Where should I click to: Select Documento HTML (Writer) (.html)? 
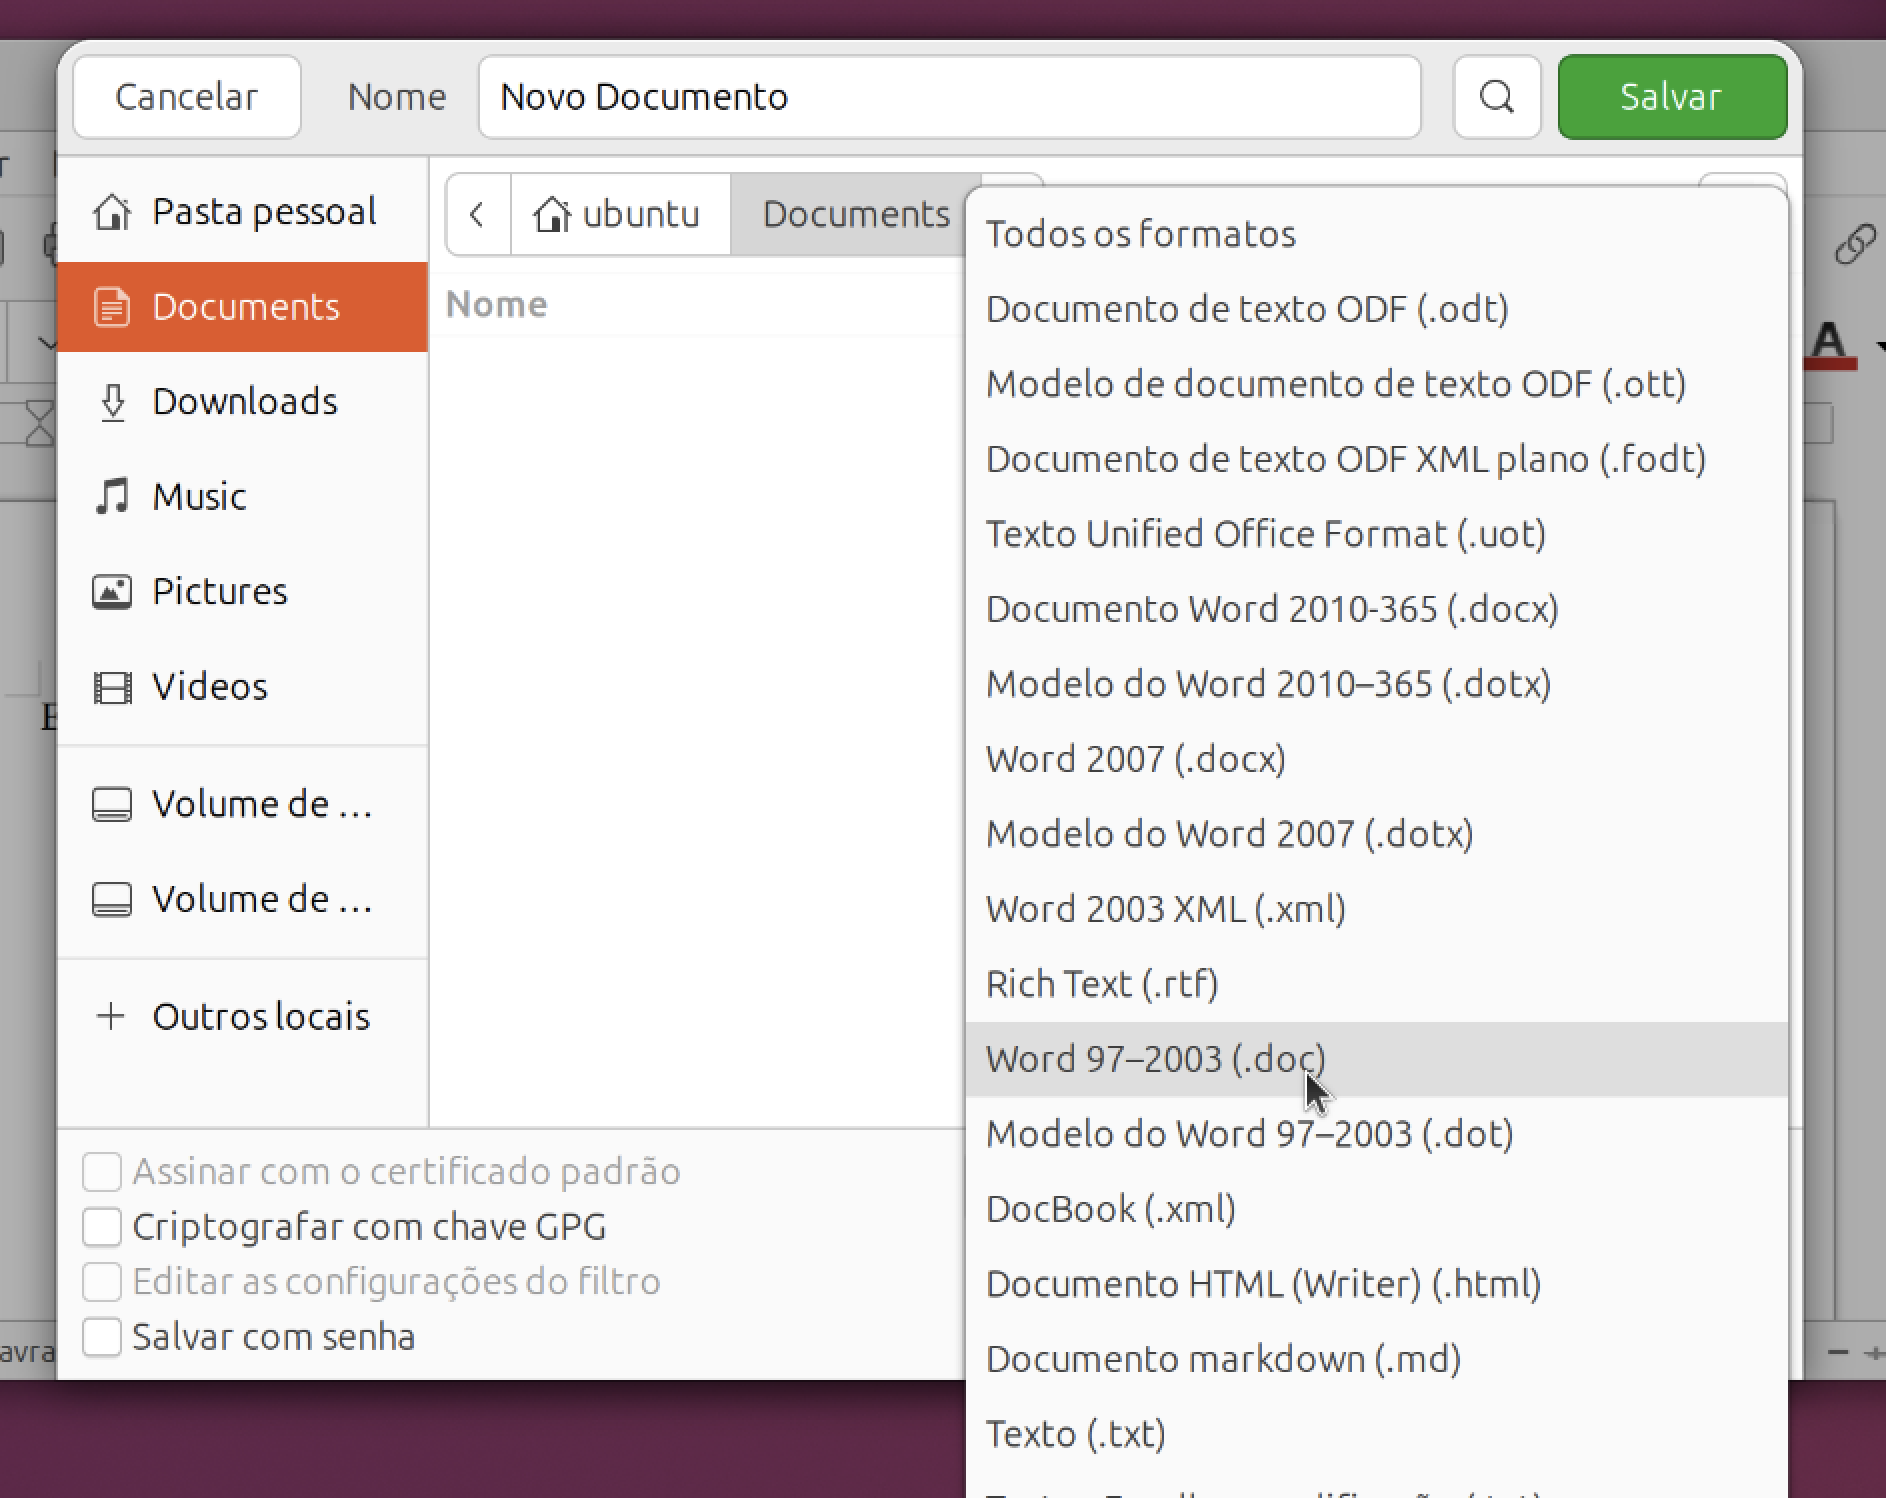click(x=1376, y=1284)
